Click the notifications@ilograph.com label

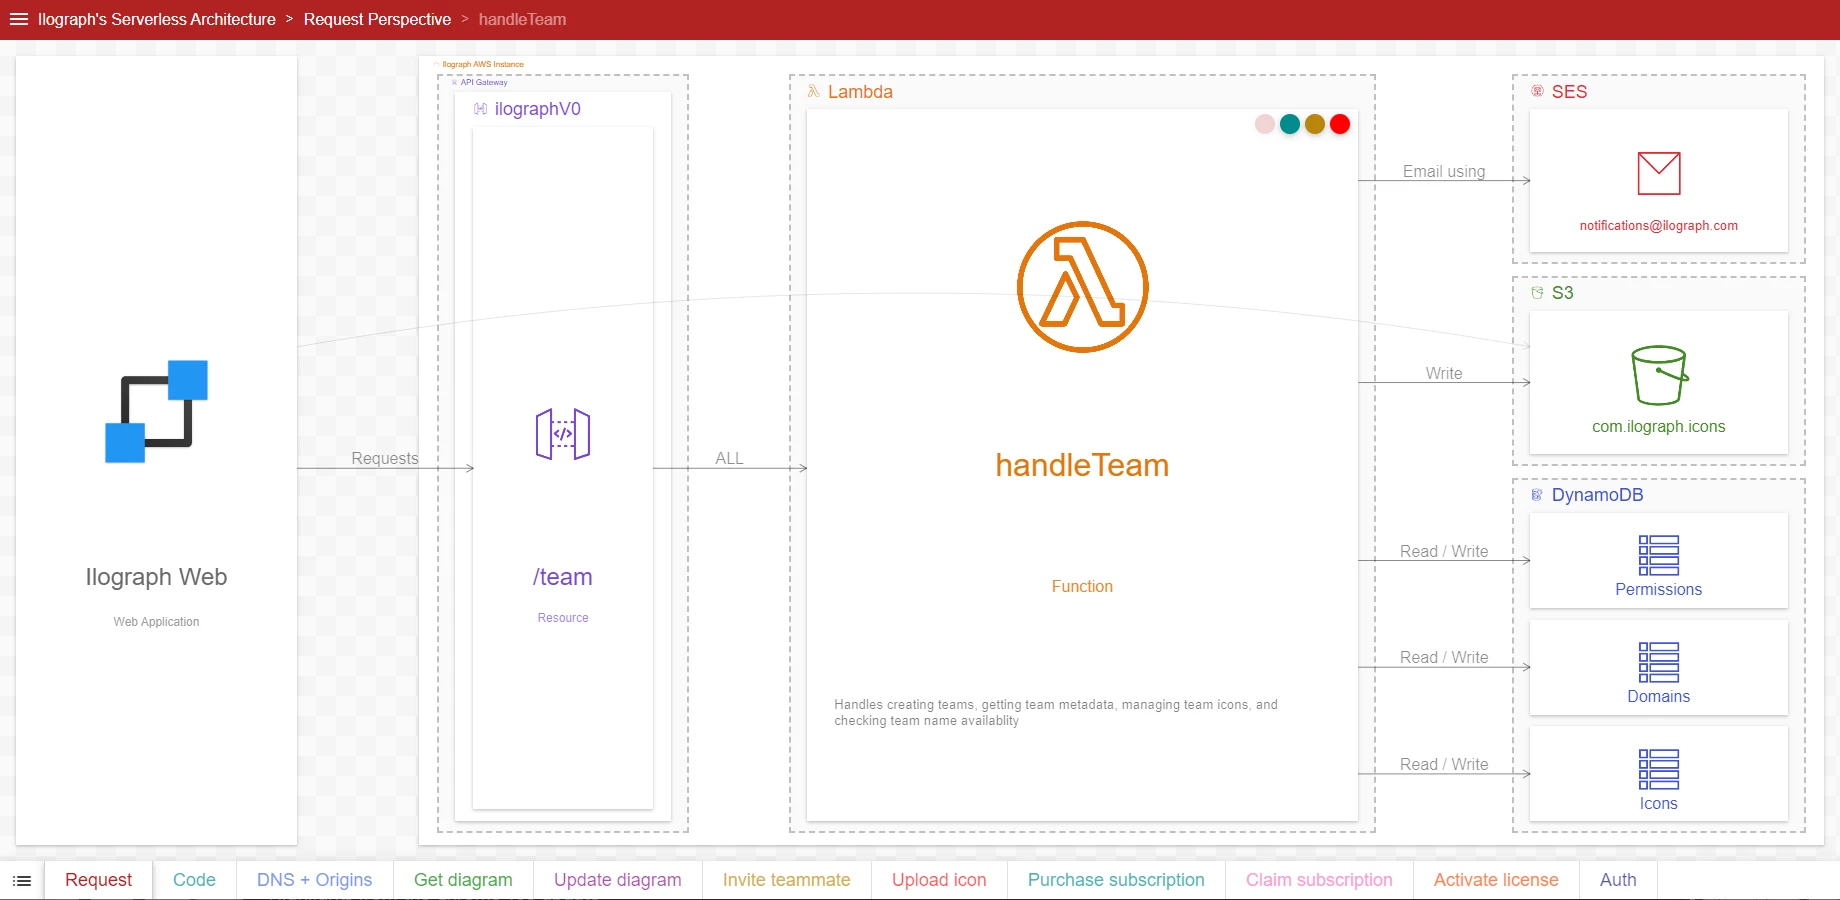1658,226
